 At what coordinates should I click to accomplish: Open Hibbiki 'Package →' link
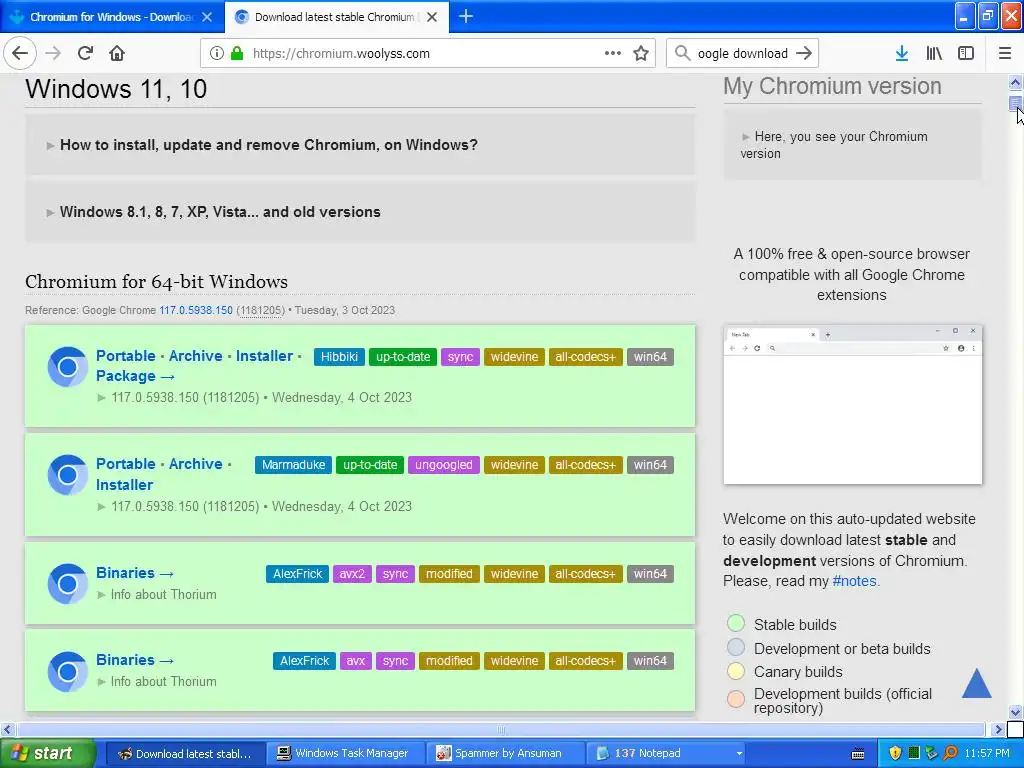tap(135, 376)
